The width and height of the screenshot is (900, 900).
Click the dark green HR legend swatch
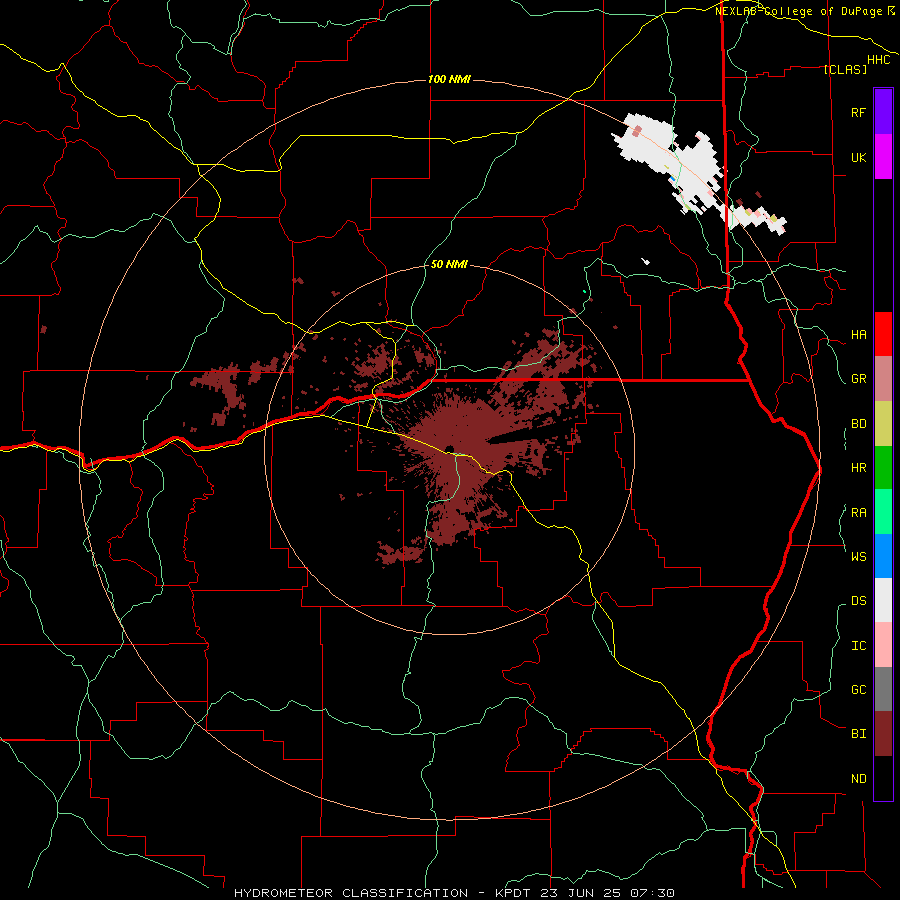(883, 467)
